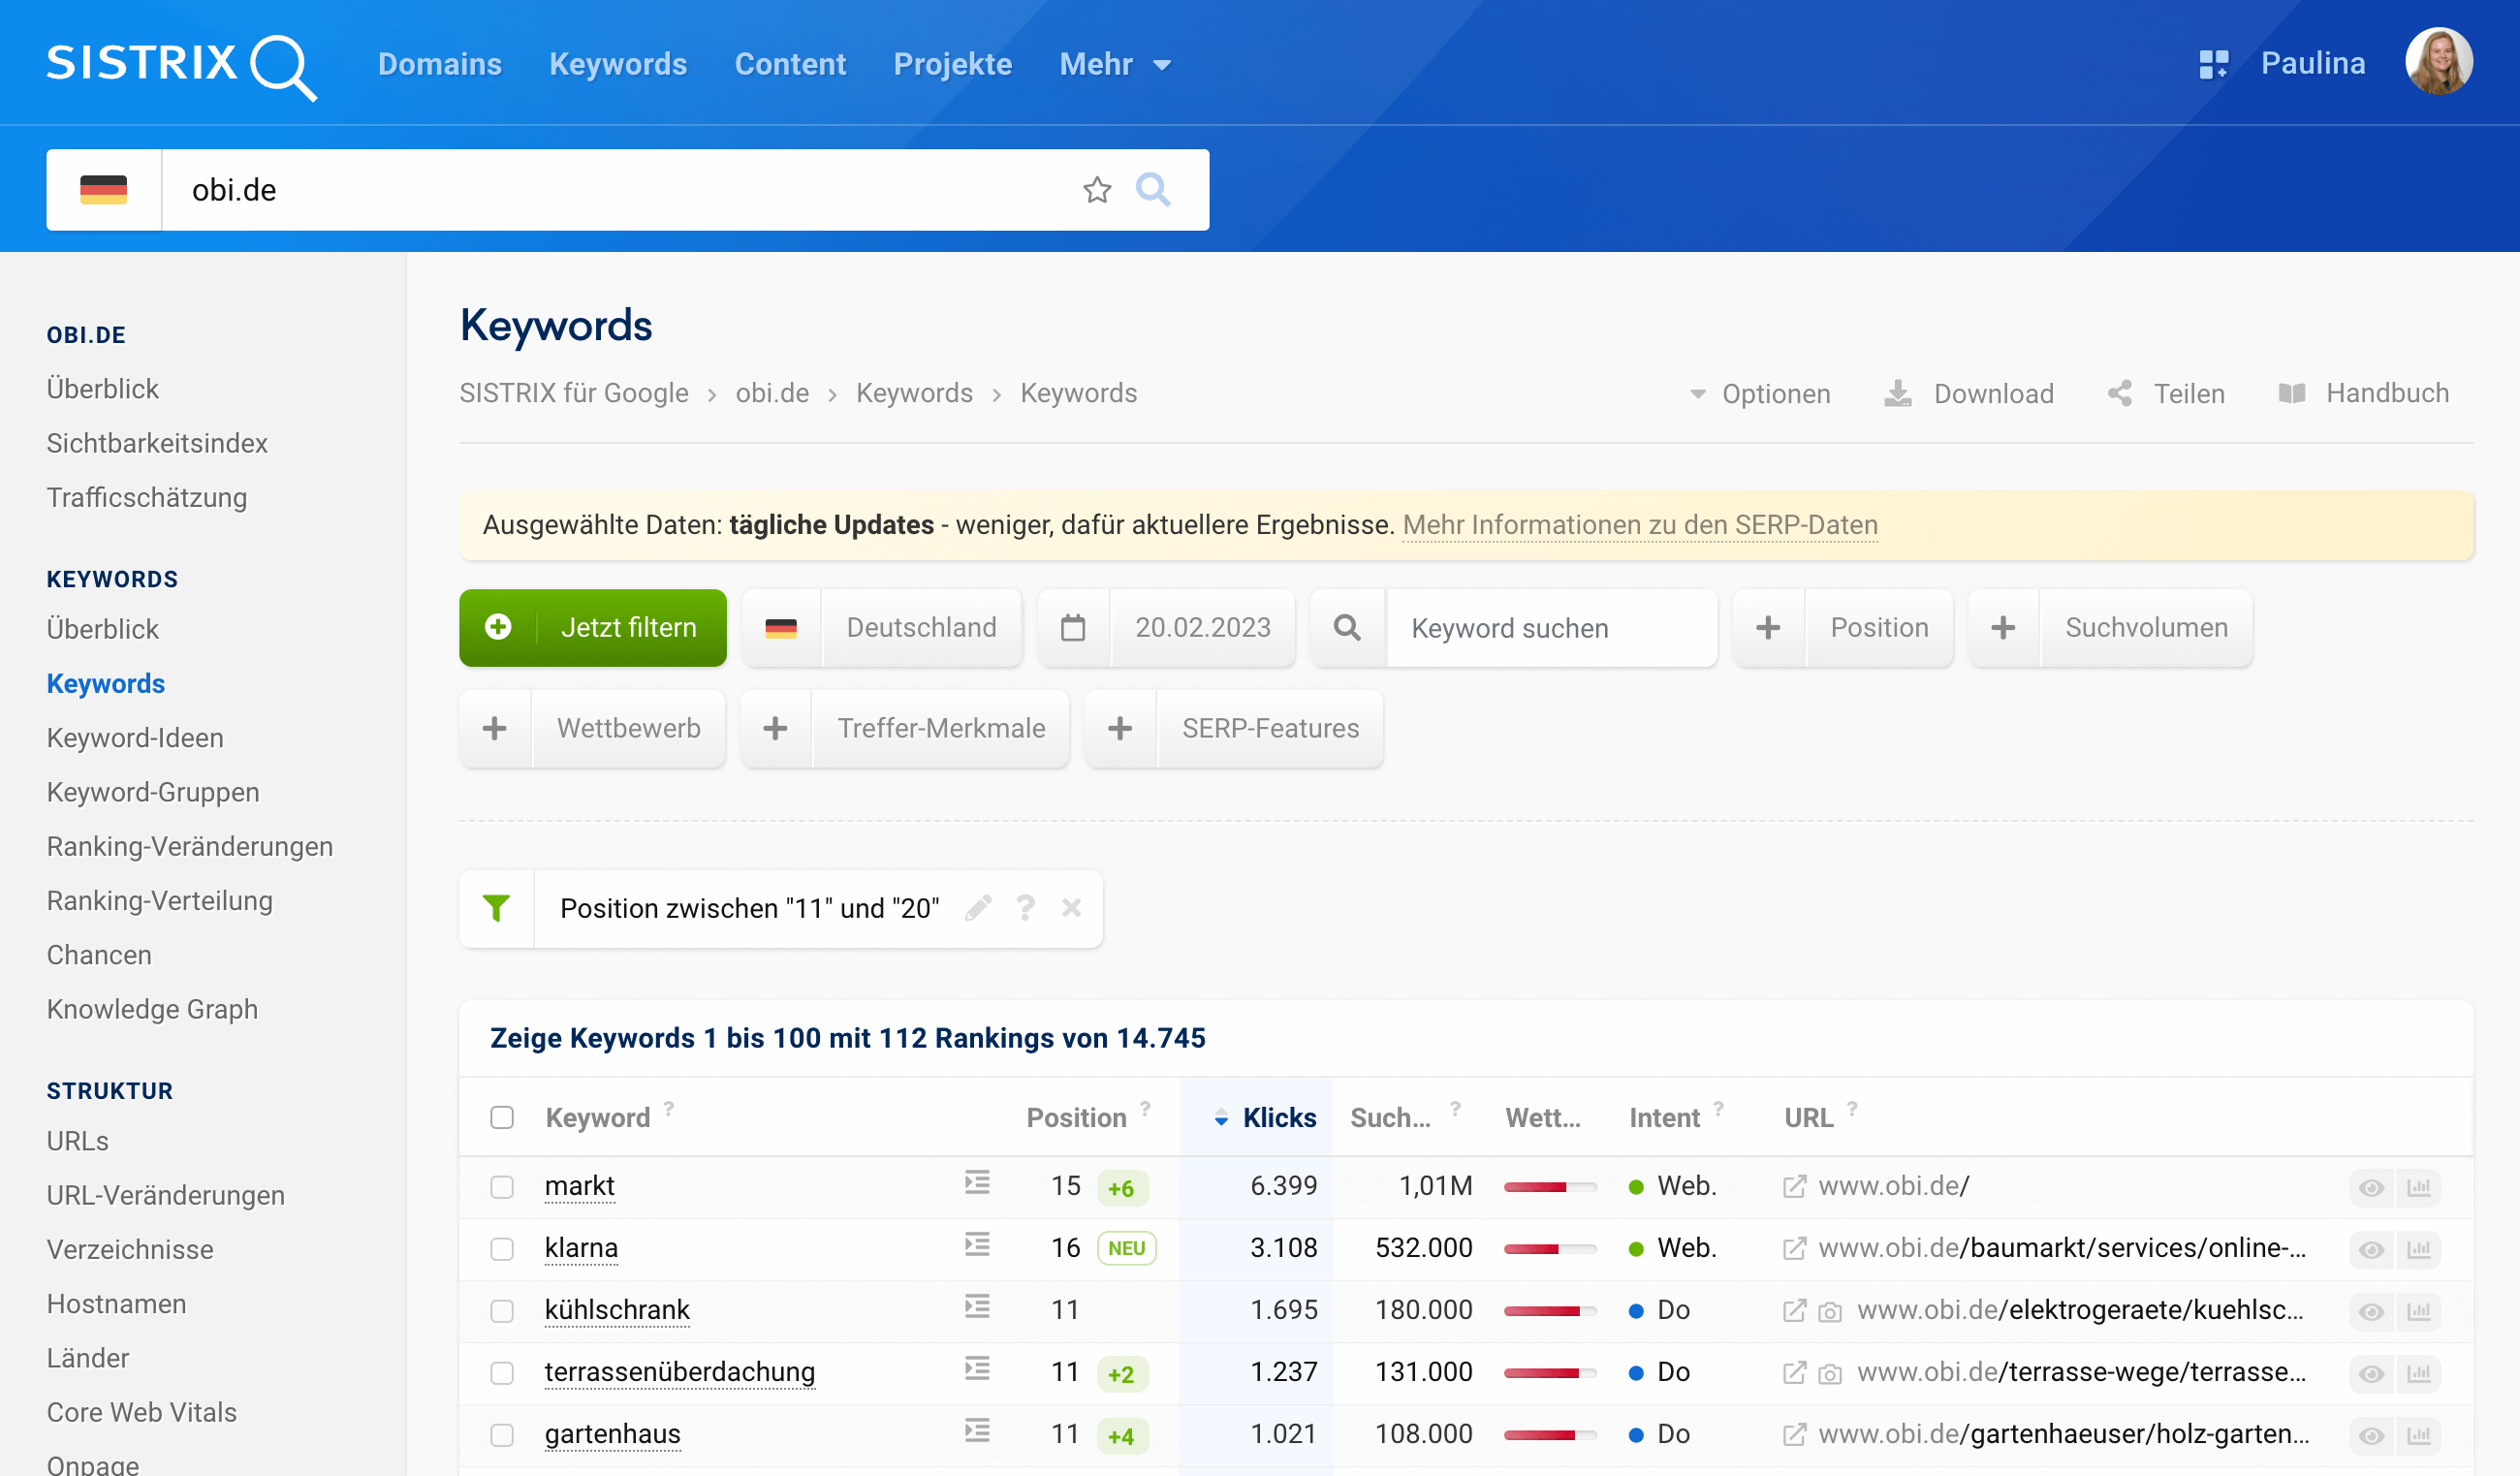Click the favorite star icon in search bar
The height and width of the screenshot is (1476, 2520).
[x=1096, y=190]
